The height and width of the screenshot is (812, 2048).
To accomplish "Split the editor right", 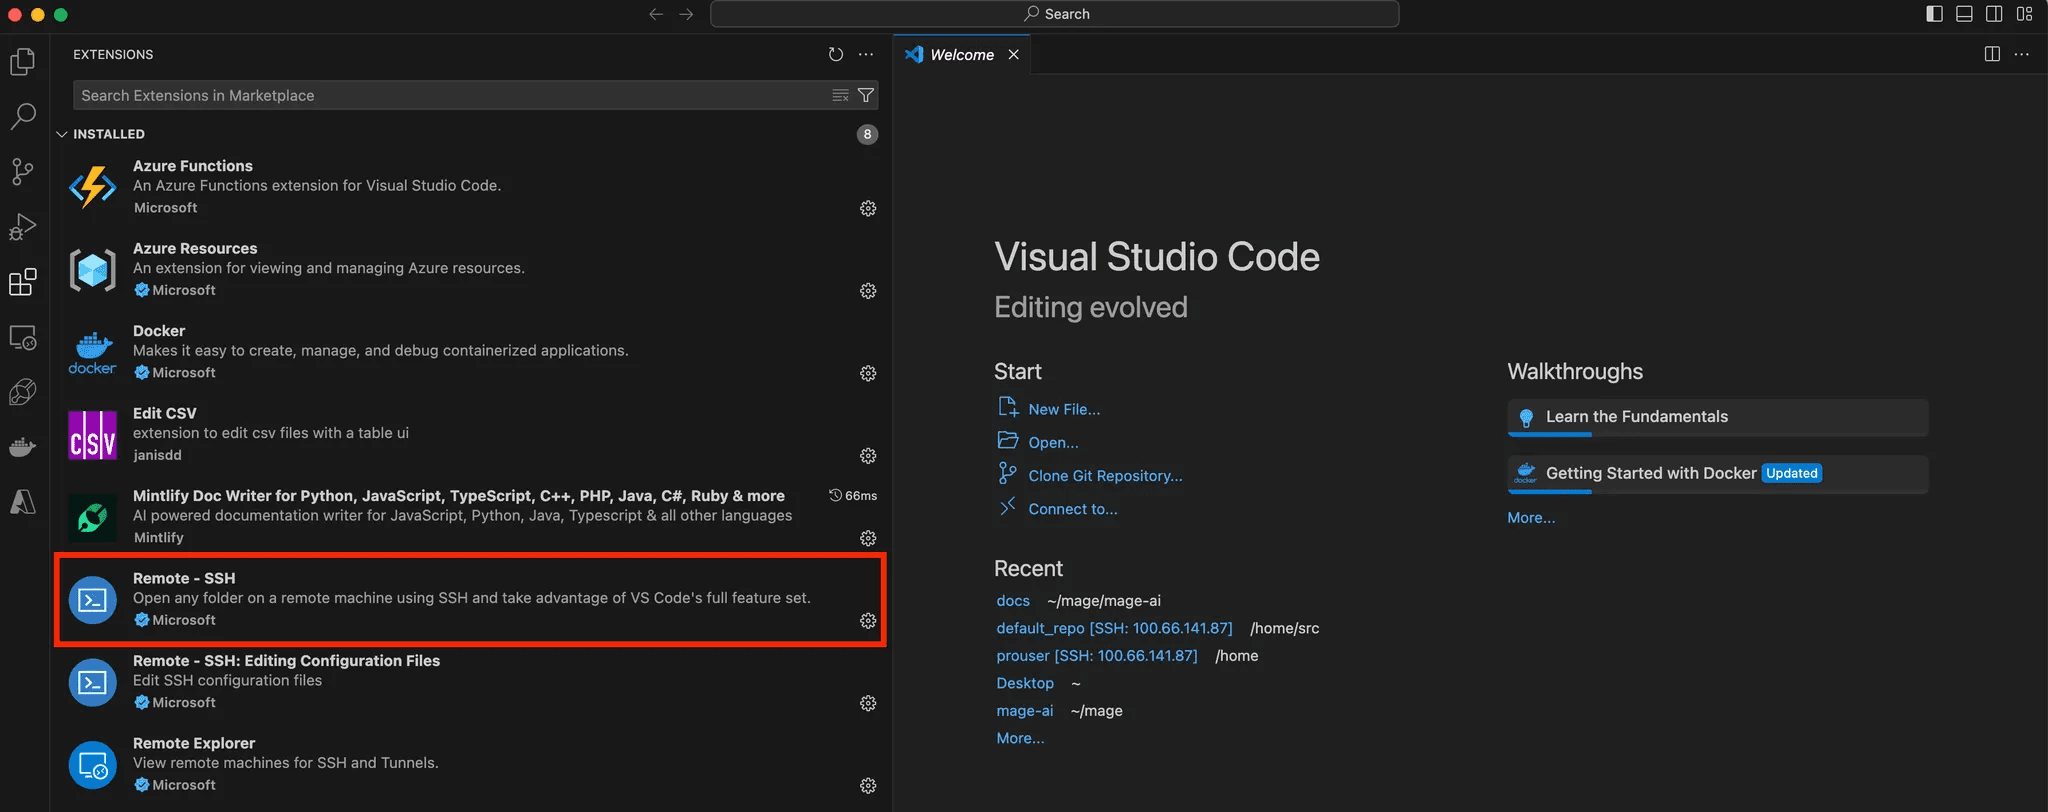I will [x=1992, y=54].
